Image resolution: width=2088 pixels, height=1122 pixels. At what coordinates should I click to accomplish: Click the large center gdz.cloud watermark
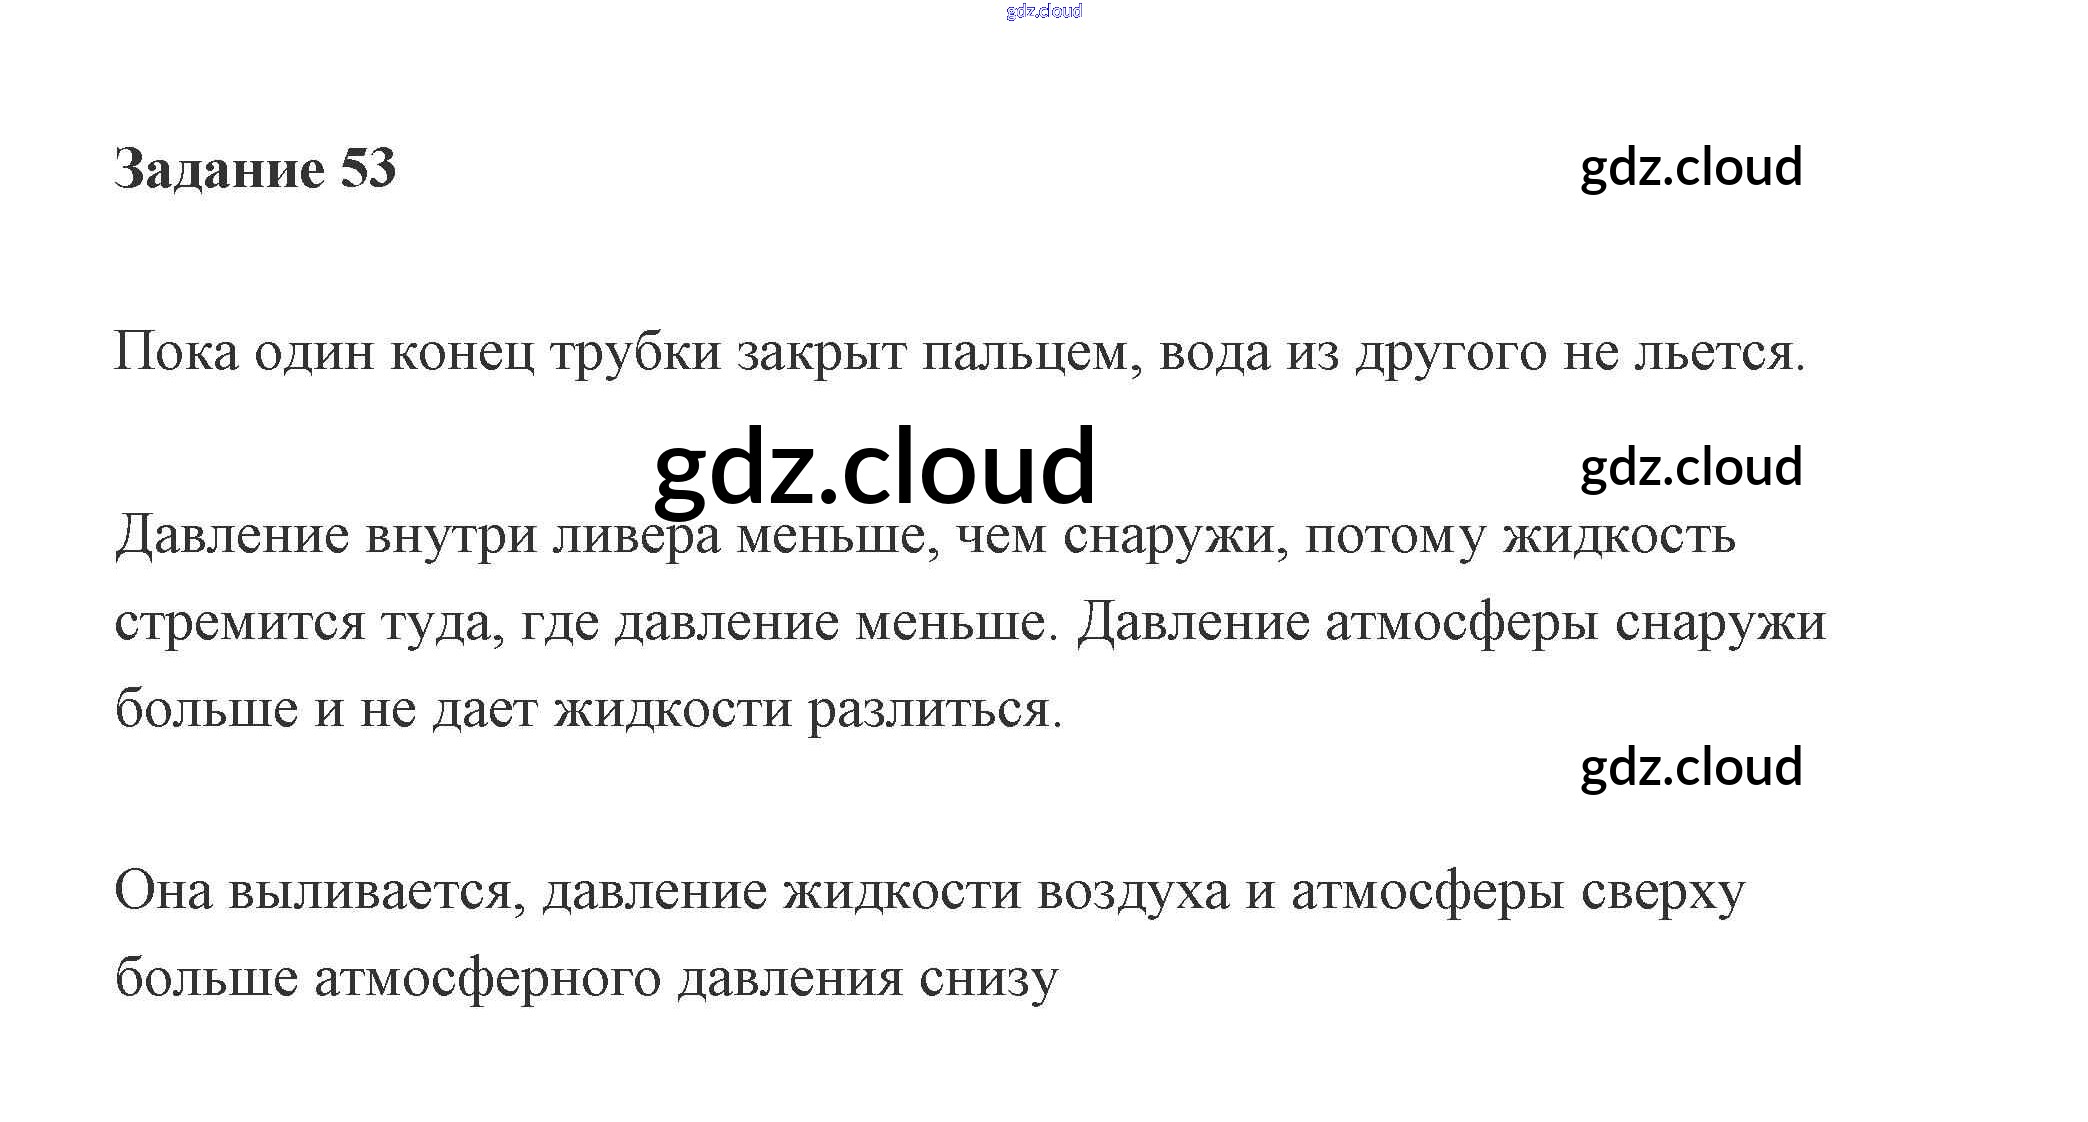tap(875, 466)
